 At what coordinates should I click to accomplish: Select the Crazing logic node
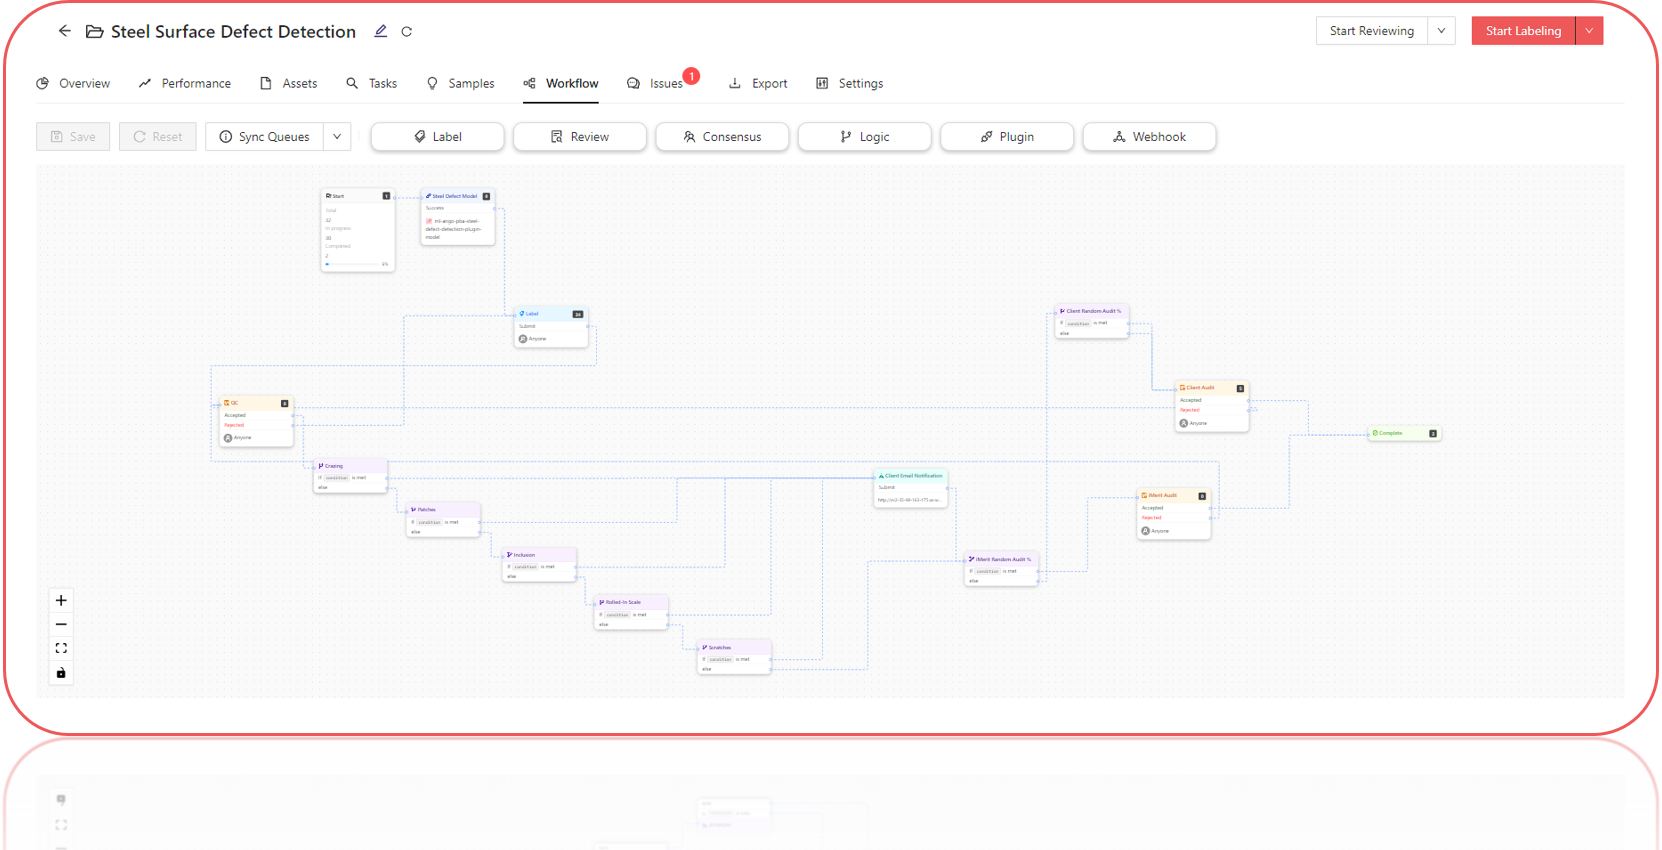(x=350, y=476)
